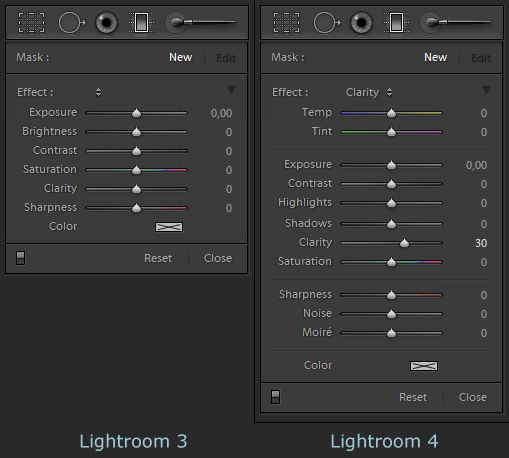The image size is (509, 458).
Task: Open Effect preset dropdown in Lightroom 3 panel
Action: [x=98, y=92]
